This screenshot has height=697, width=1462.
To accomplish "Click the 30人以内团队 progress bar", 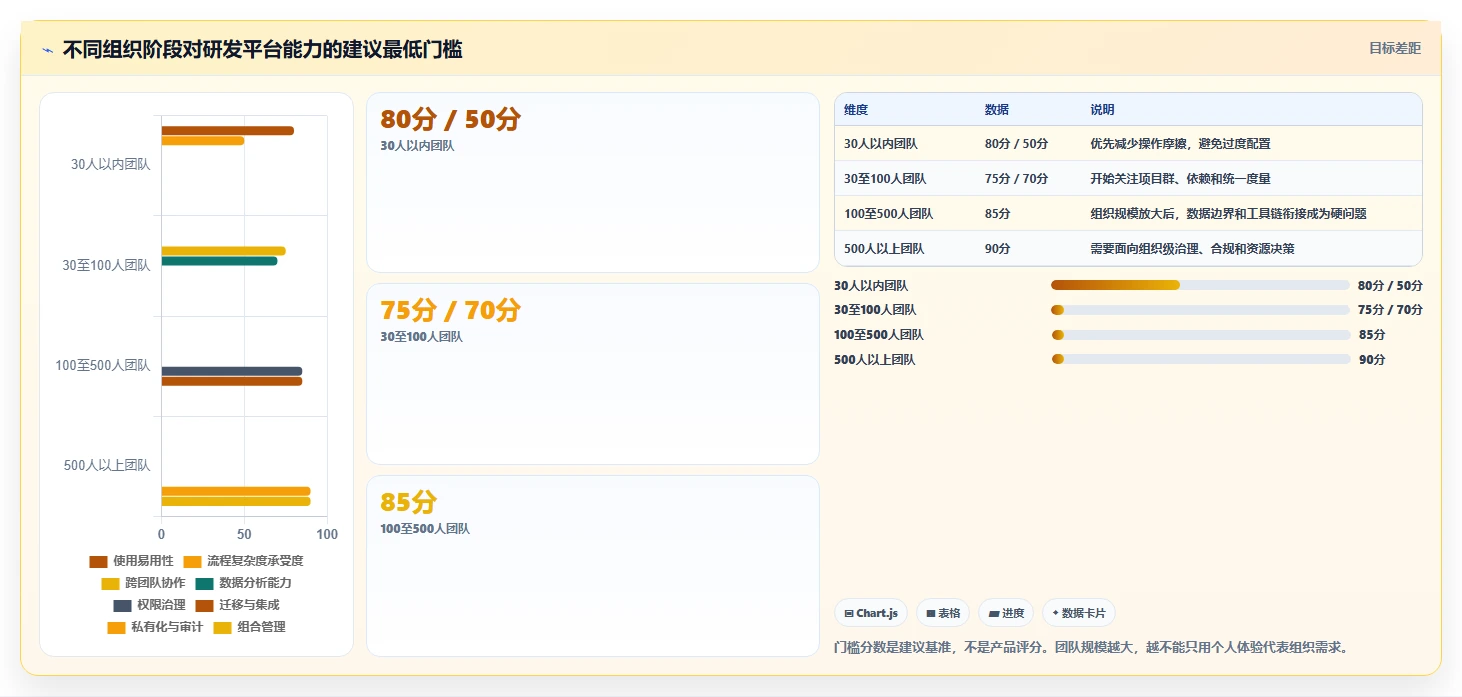I will click(x=1200, y=285).
